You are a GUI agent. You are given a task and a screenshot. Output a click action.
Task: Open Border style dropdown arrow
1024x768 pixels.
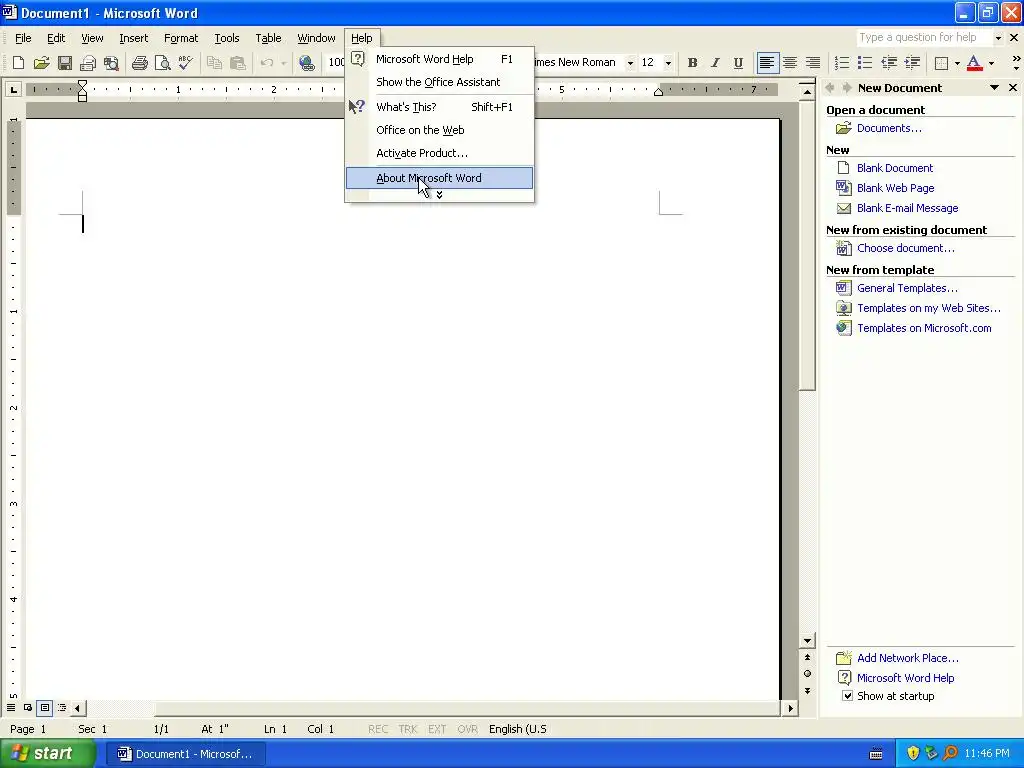(957, 63)
